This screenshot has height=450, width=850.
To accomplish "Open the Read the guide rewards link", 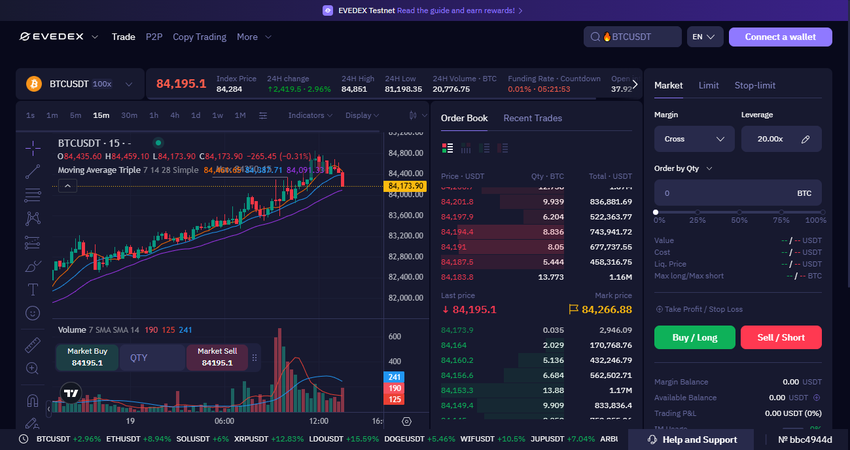I will [460, 10].
